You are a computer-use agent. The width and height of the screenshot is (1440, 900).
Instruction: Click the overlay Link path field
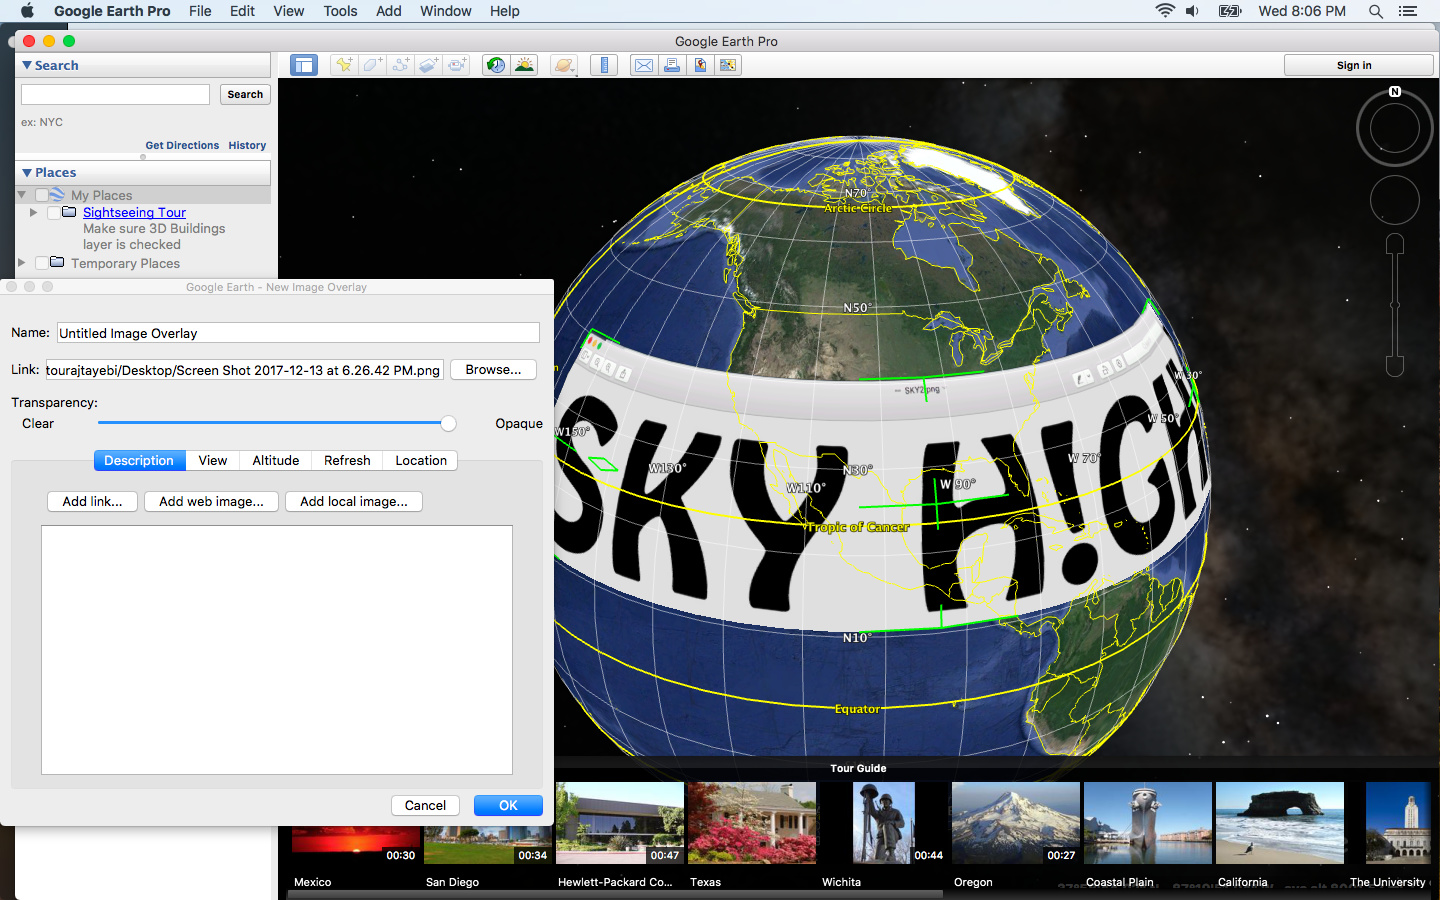click(x=244, y=369)
